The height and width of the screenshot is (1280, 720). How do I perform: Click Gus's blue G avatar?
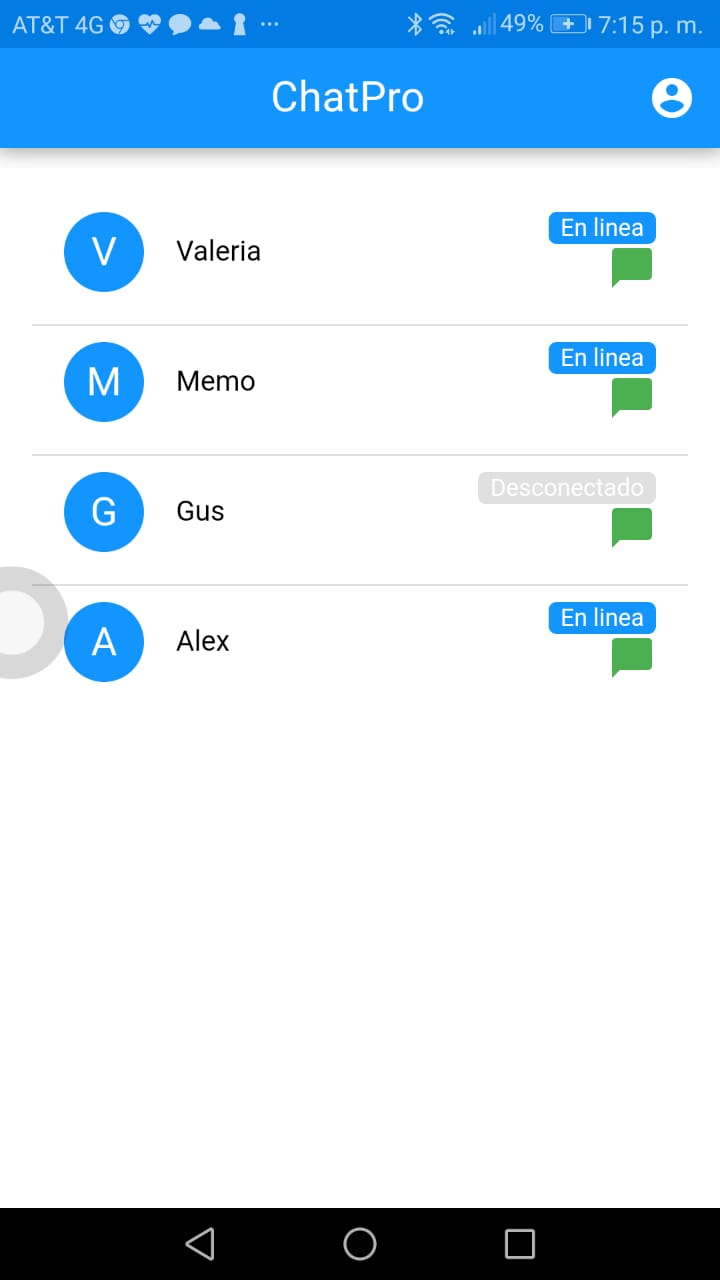tap(104, 512)
